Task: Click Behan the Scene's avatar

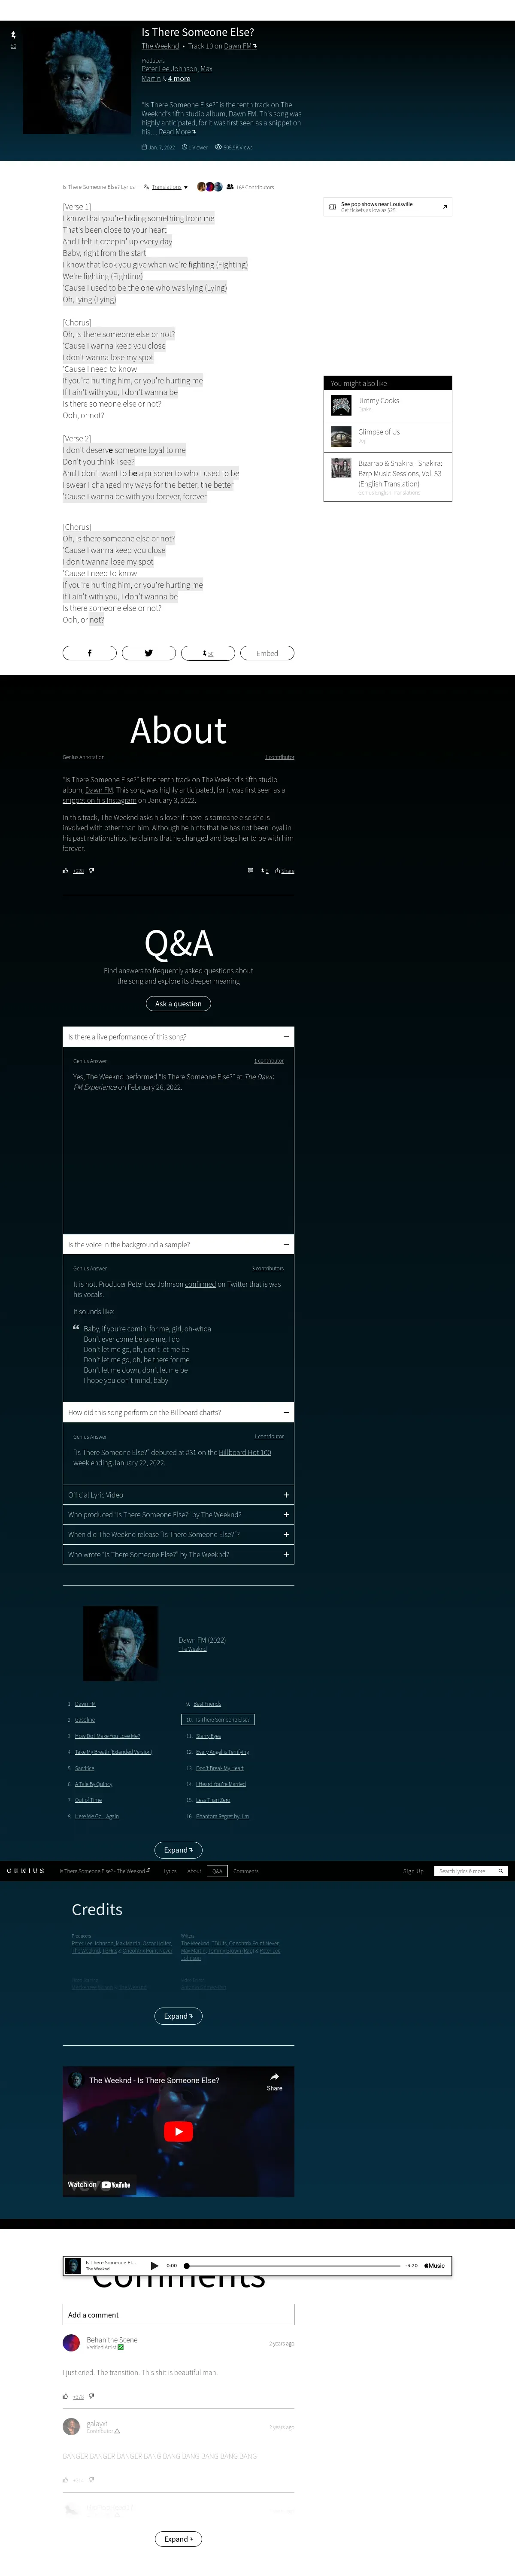Action: tap(71, 2342)
